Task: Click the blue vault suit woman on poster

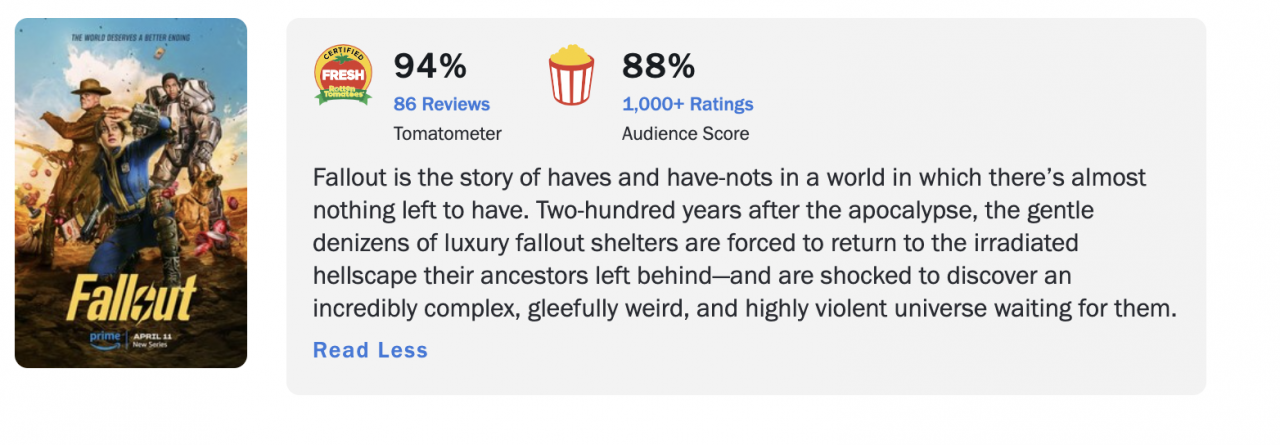Action: (128, 175)
